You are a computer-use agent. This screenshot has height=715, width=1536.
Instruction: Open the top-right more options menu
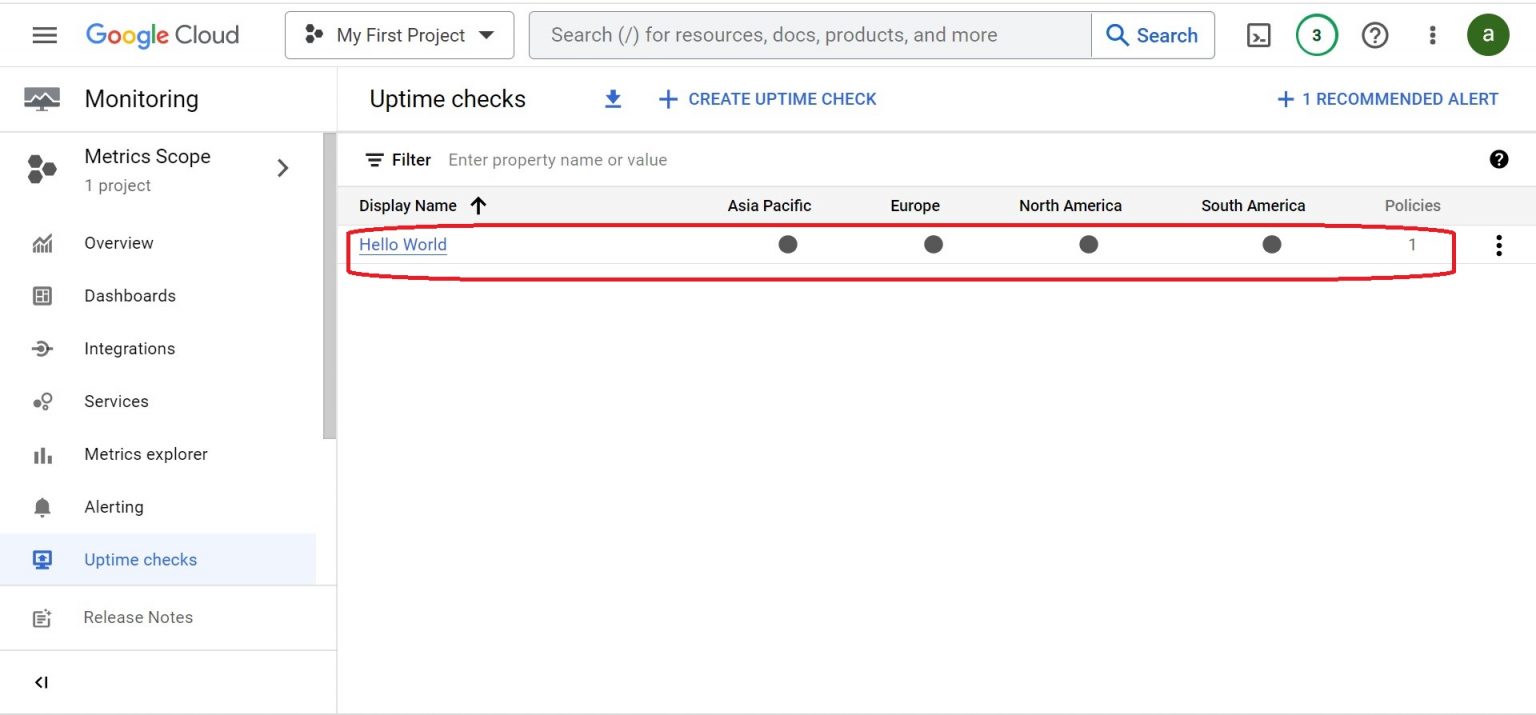click(1432, 34)
